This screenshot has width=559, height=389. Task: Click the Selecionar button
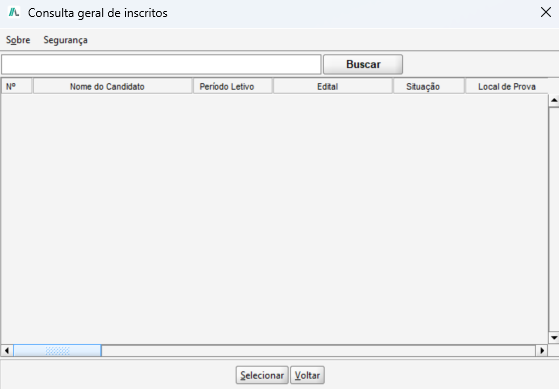click(262, 375)
